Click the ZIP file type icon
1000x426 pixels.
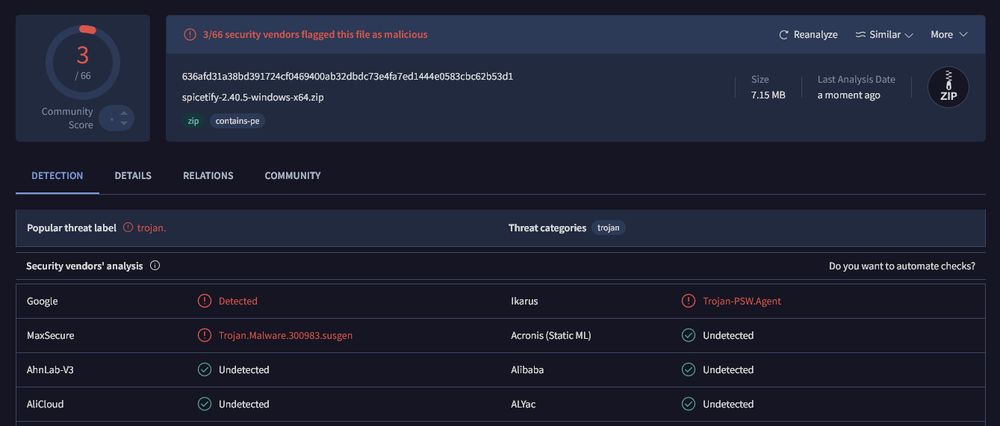coord(948,87)
